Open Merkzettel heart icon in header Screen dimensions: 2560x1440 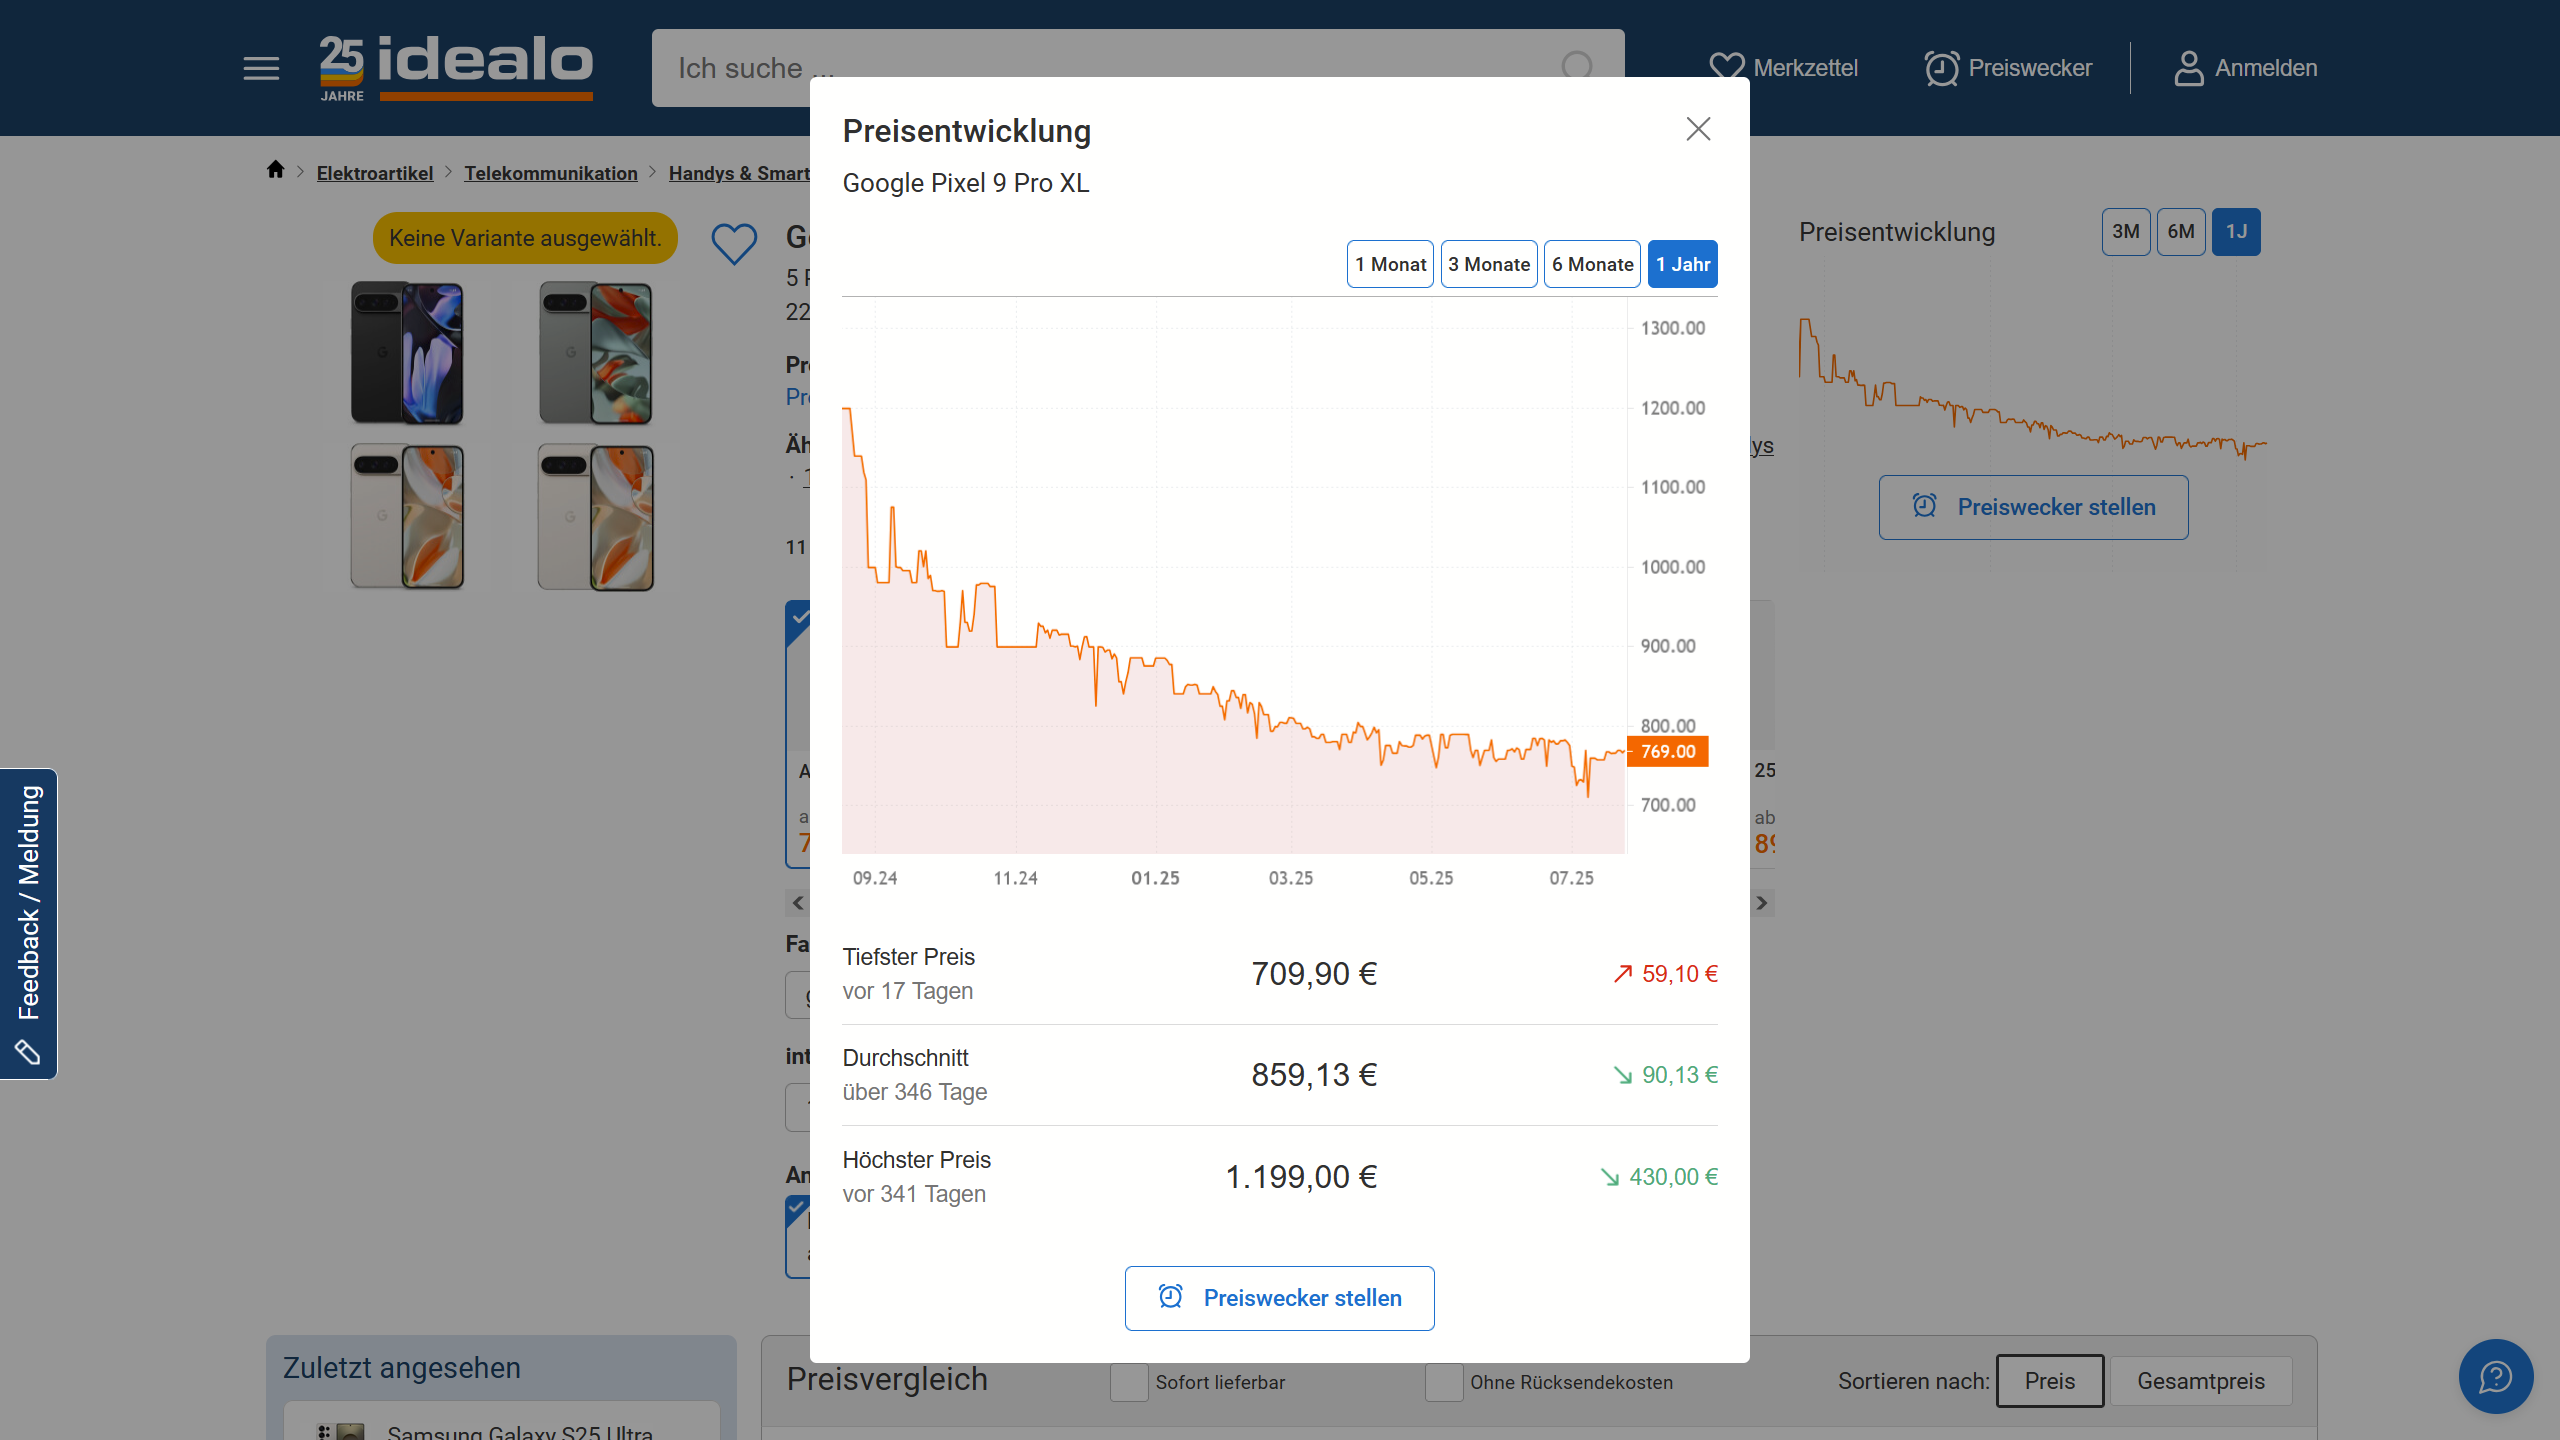[1727, 68]
